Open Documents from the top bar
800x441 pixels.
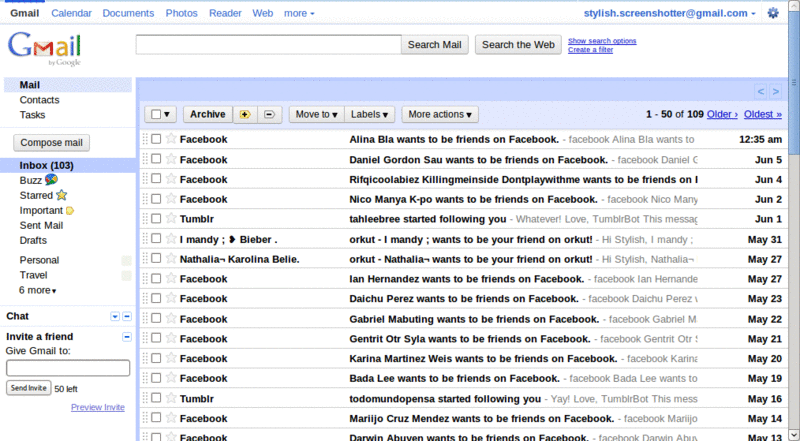[128, 13]
